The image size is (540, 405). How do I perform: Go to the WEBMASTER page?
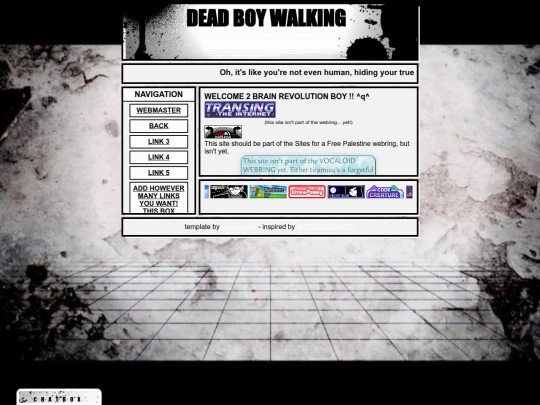click(159, 111)
